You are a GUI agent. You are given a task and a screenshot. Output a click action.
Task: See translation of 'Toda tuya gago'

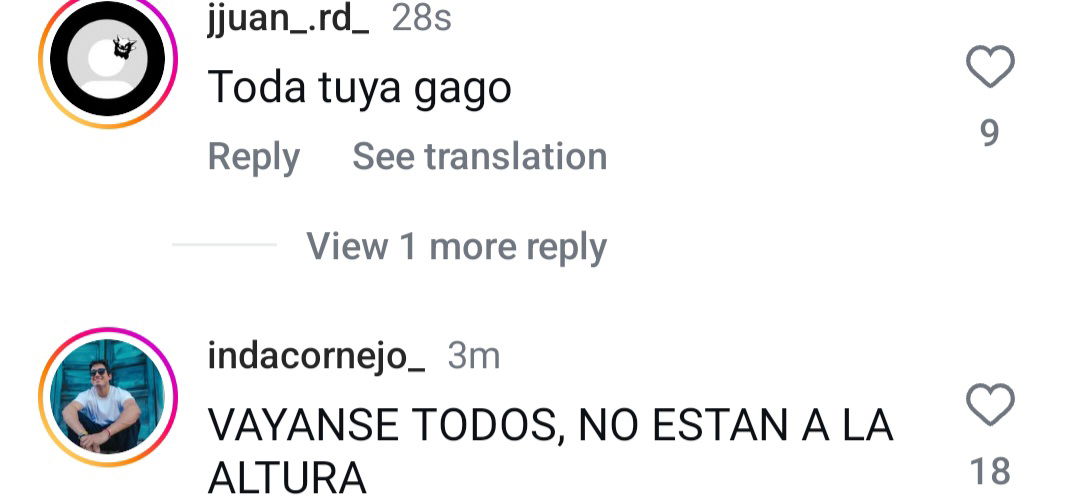(479, 156)
